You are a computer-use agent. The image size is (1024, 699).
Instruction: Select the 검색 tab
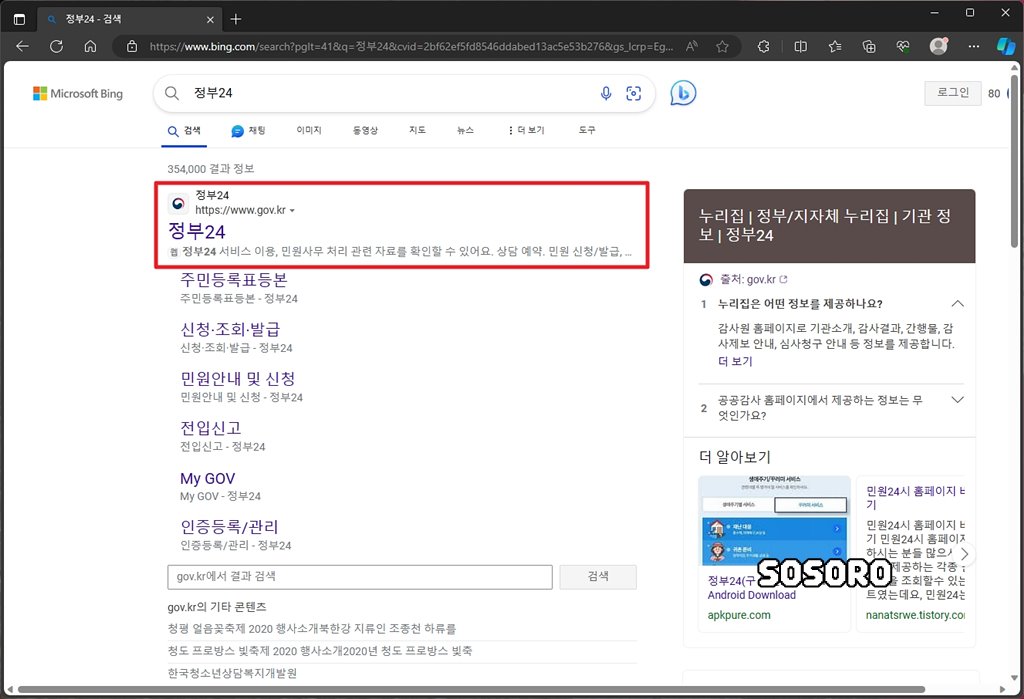pyautogui.click(x=184, y=131)
